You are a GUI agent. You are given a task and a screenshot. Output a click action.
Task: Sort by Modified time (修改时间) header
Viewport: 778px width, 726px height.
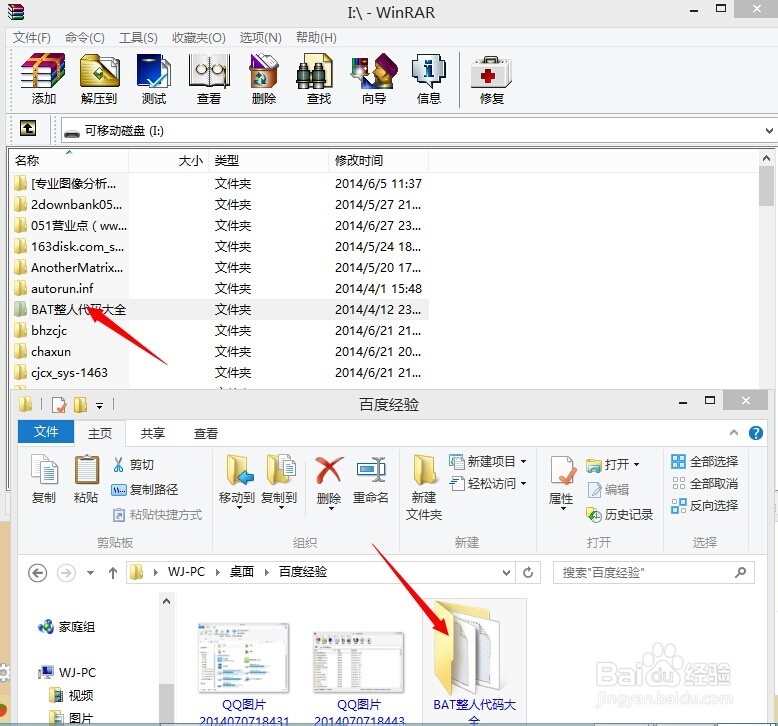tap(379, 161)
